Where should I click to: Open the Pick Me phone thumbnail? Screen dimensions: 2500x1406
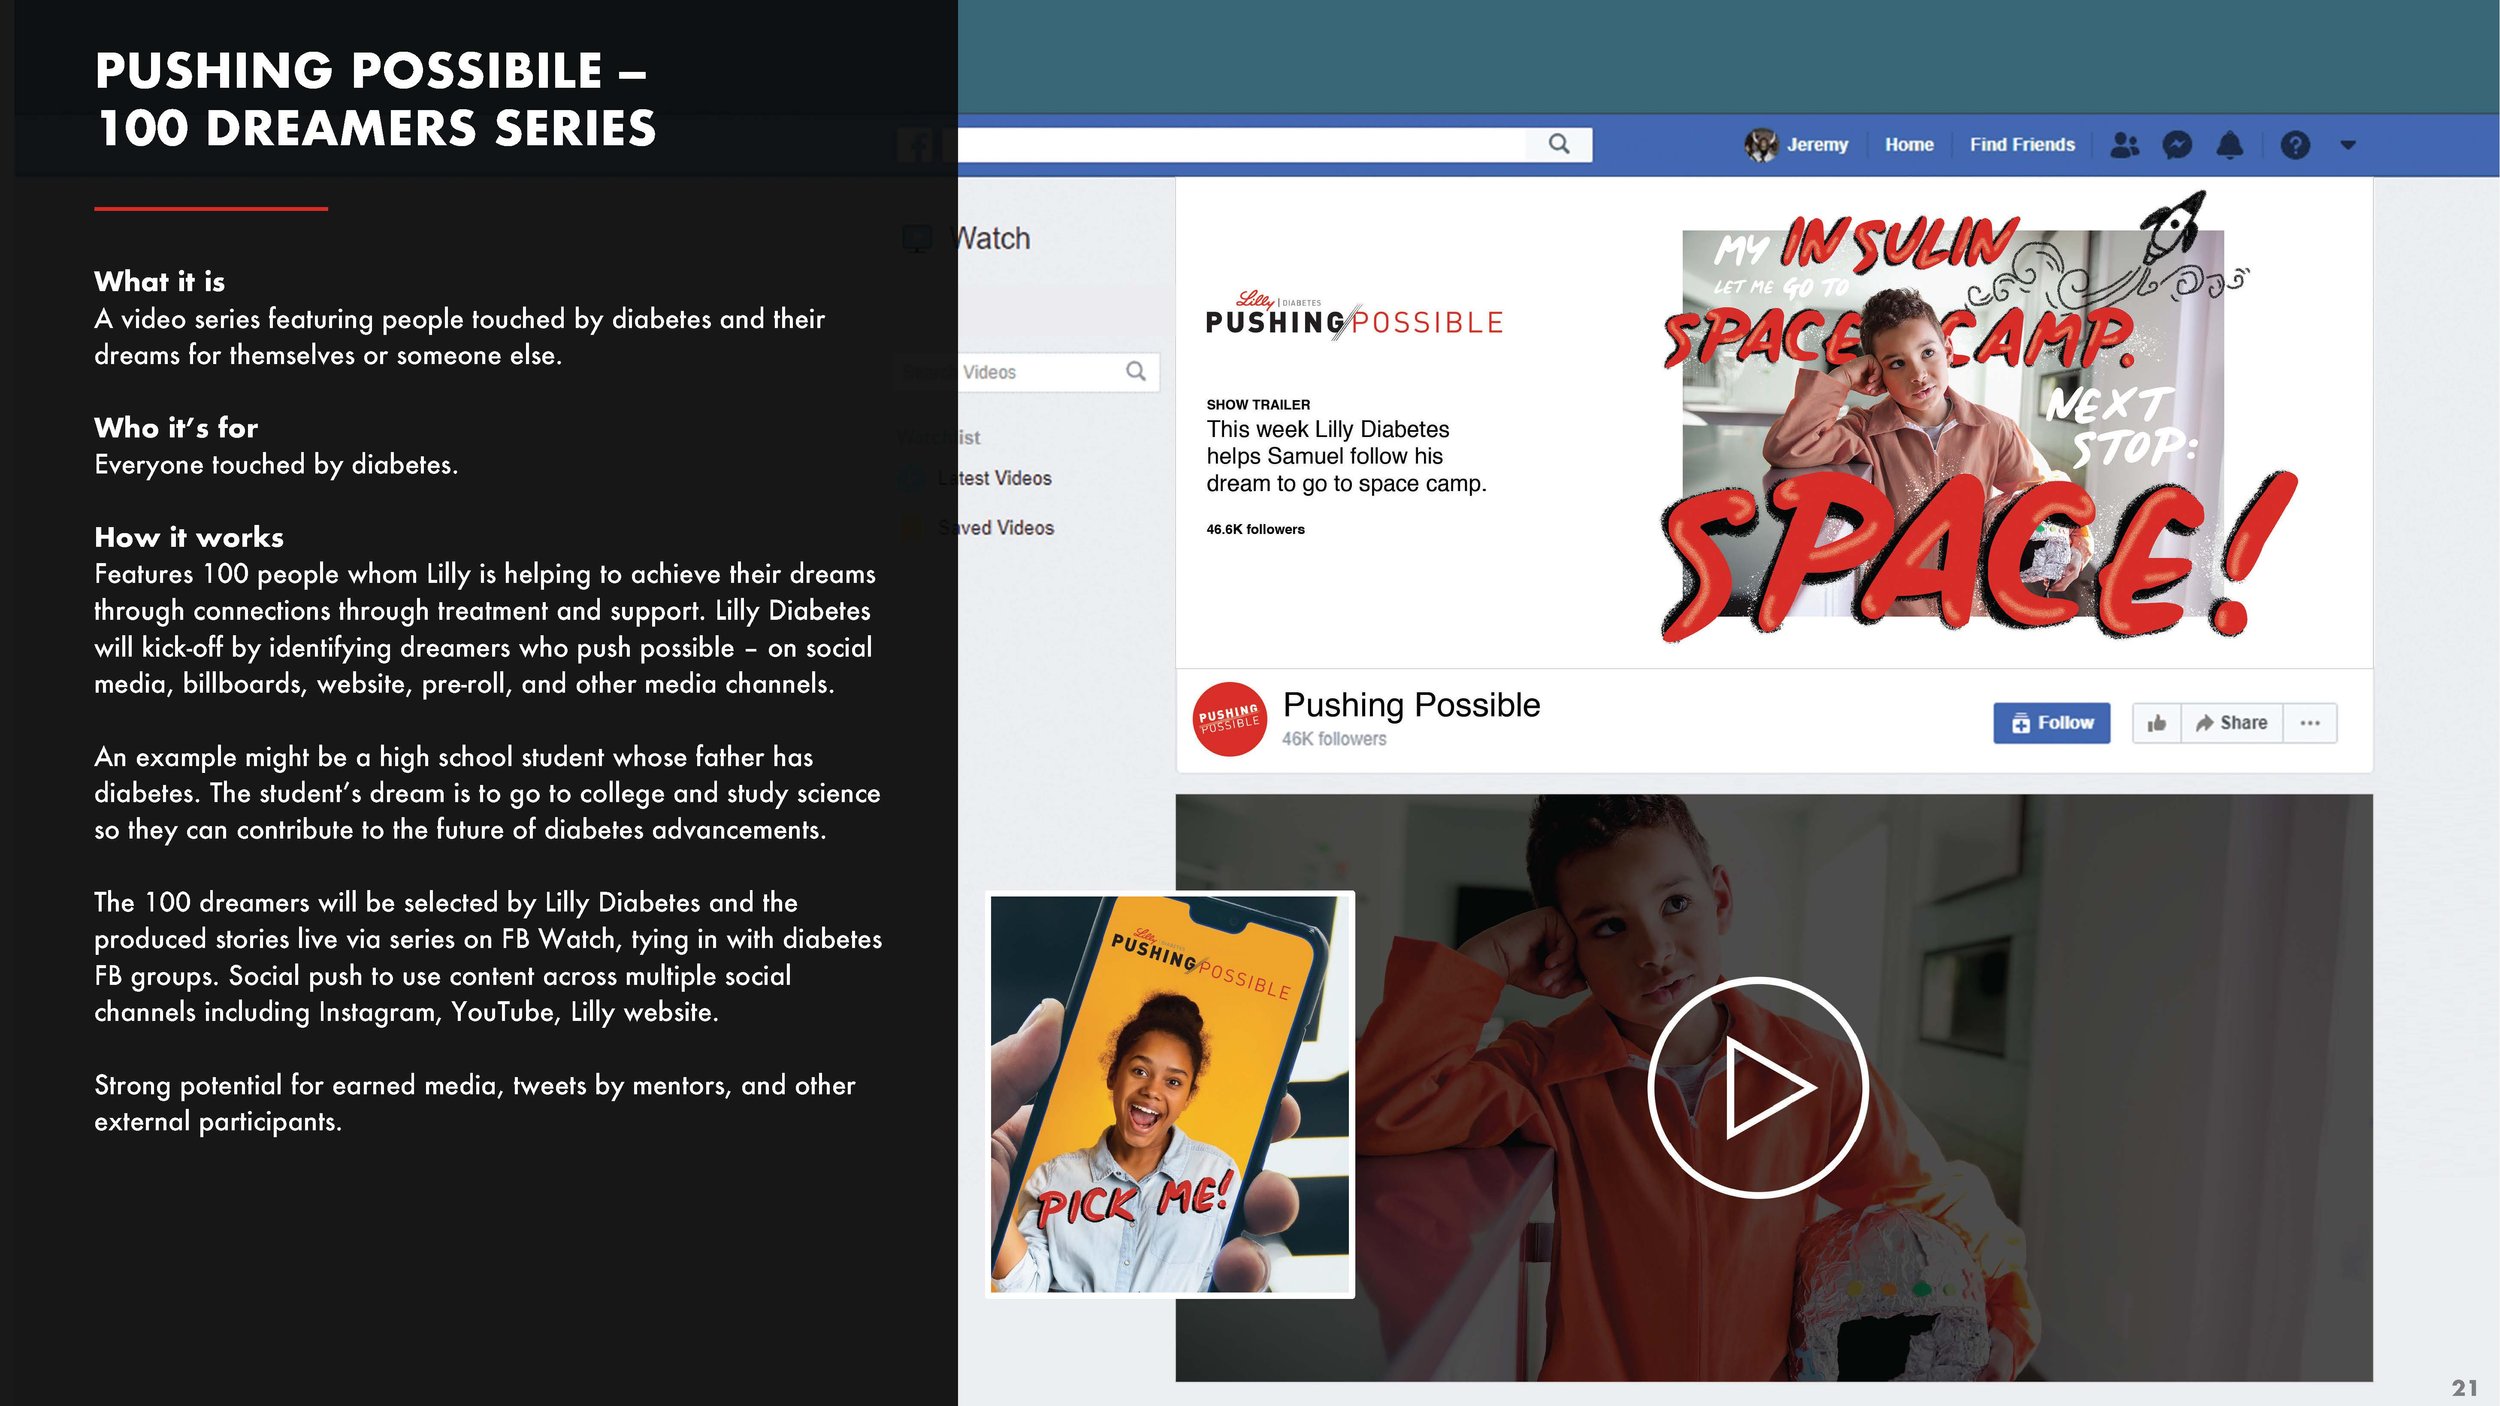(x=1169, y=1094)
